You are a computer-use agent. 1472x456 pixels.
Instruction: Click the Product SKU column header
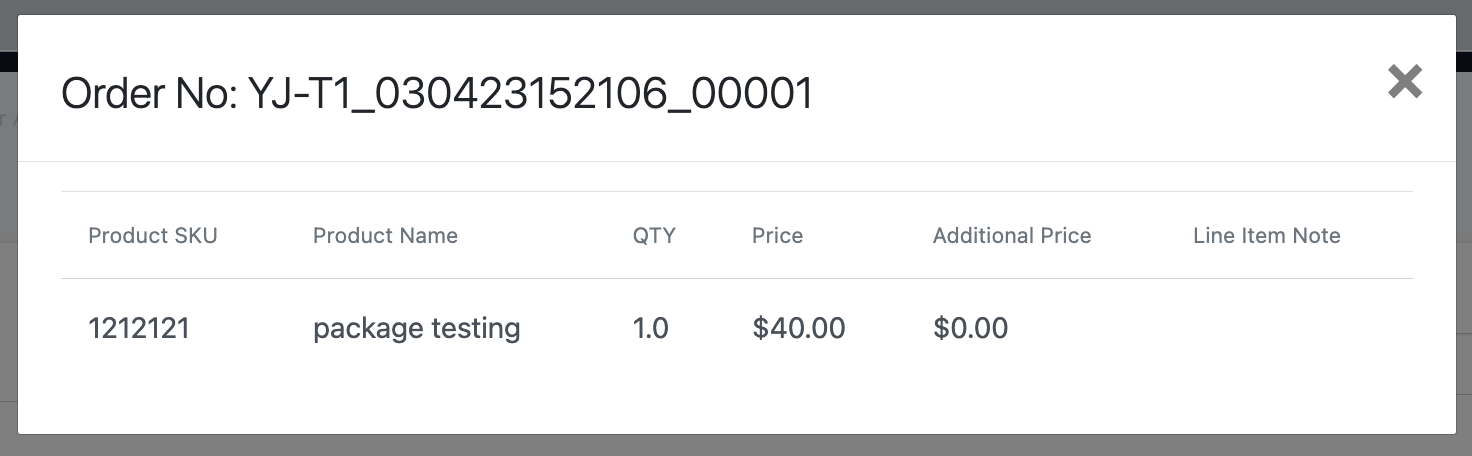pos(152,236)
